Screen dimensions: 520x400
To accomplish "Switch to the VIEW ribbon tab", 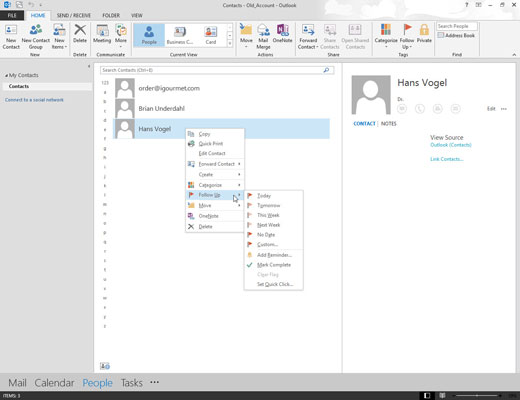I will click(x=137, y=15).
